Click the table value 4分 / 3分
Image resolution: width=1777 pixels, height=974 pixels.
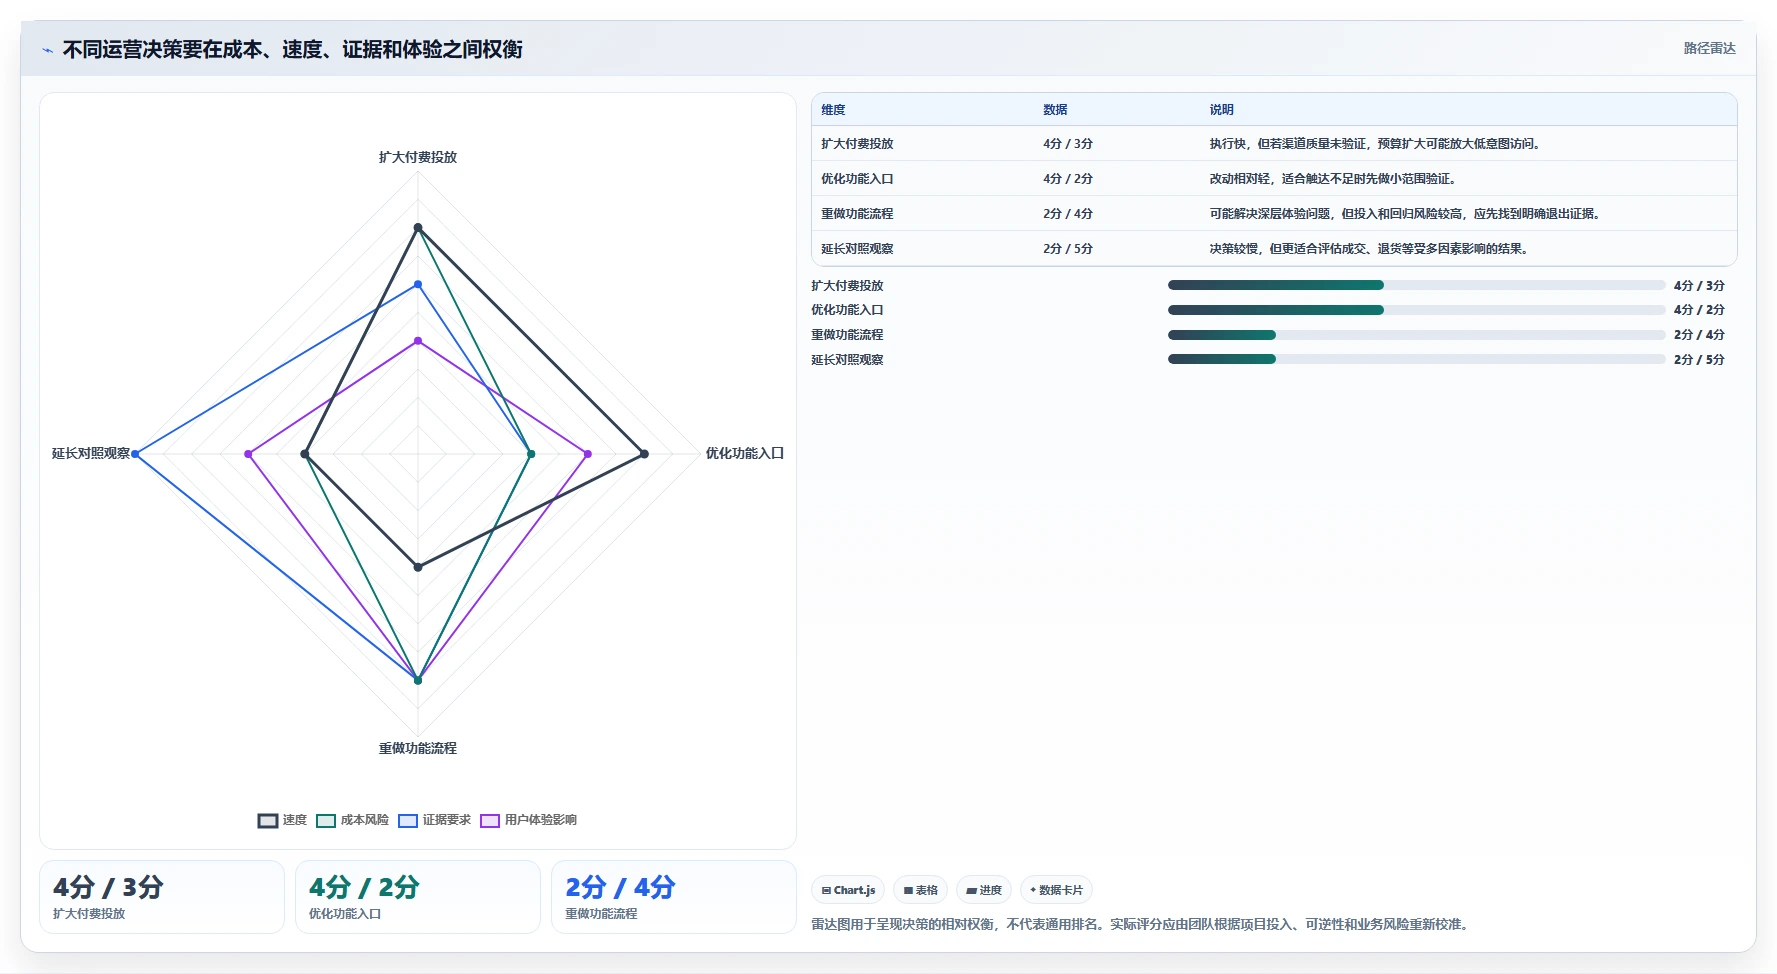pos(1068,144)
